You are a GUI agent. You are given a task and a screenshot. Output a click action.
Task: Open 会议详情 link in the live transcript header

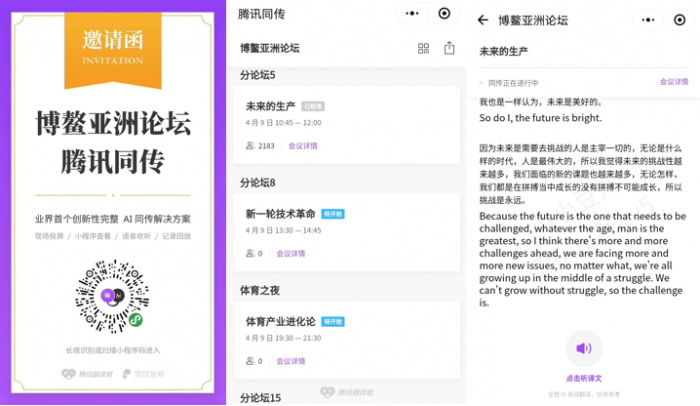(674, 82)
